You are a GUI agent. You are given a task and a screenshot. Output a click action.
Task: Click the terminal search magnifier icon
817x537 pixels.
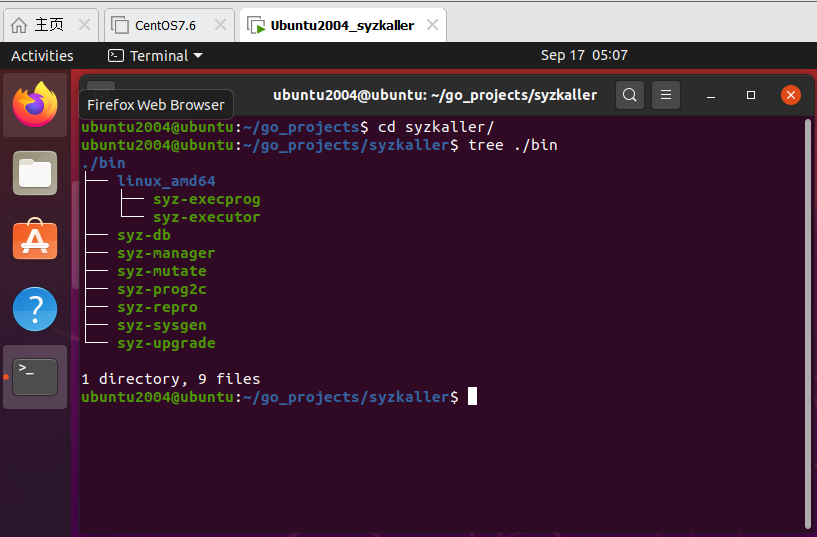click(x=629, y=95)
